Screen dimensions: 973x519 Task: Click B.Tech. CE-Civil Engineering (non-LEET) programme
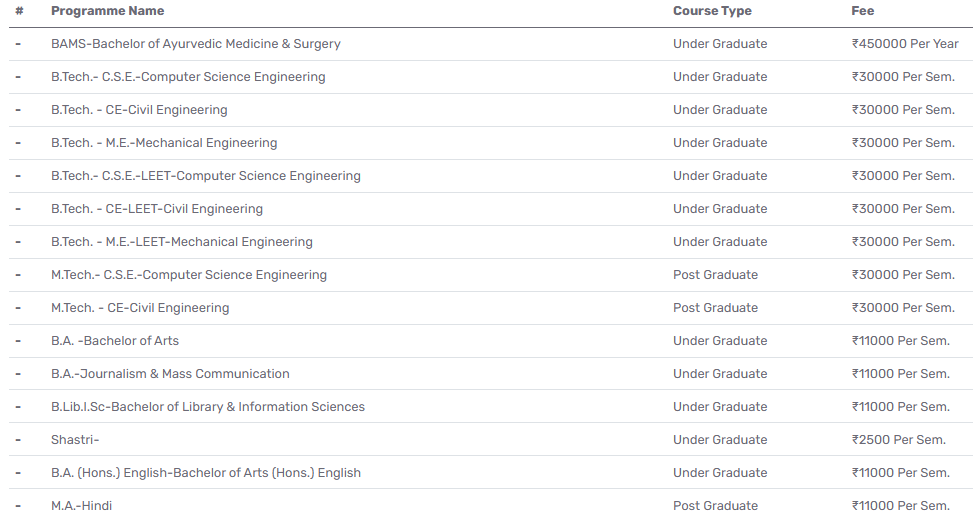pyautogui.click(x=139, y=110)
